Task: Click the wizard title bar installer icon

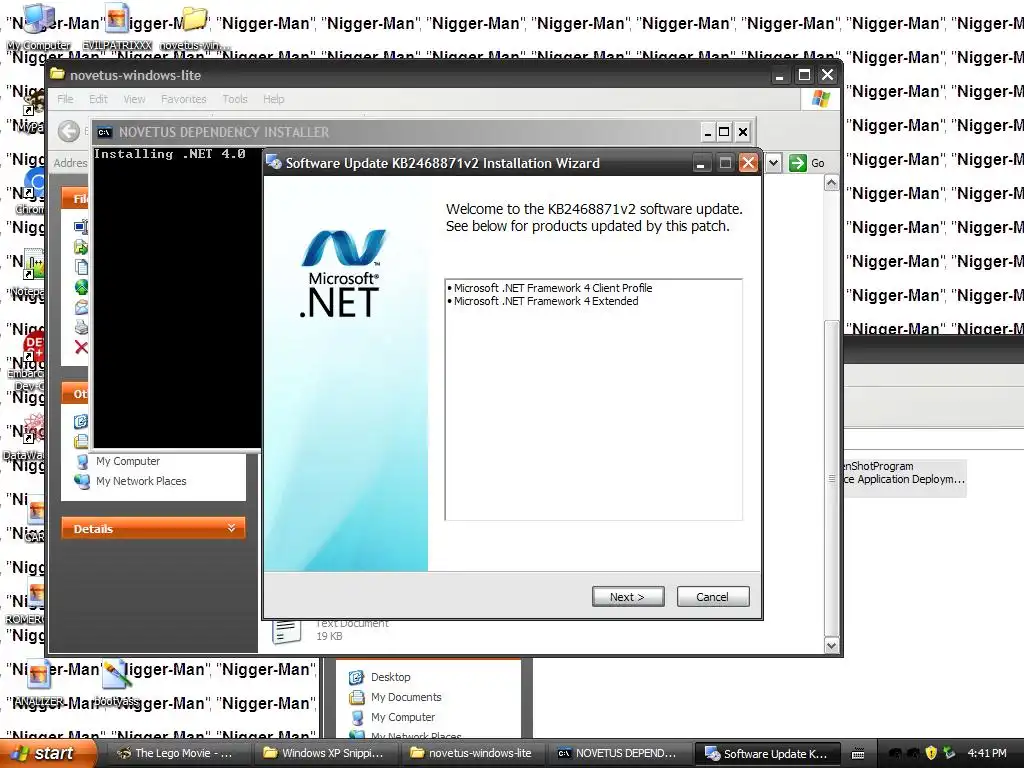Action: pyautogui.click(x=274, y=163)
